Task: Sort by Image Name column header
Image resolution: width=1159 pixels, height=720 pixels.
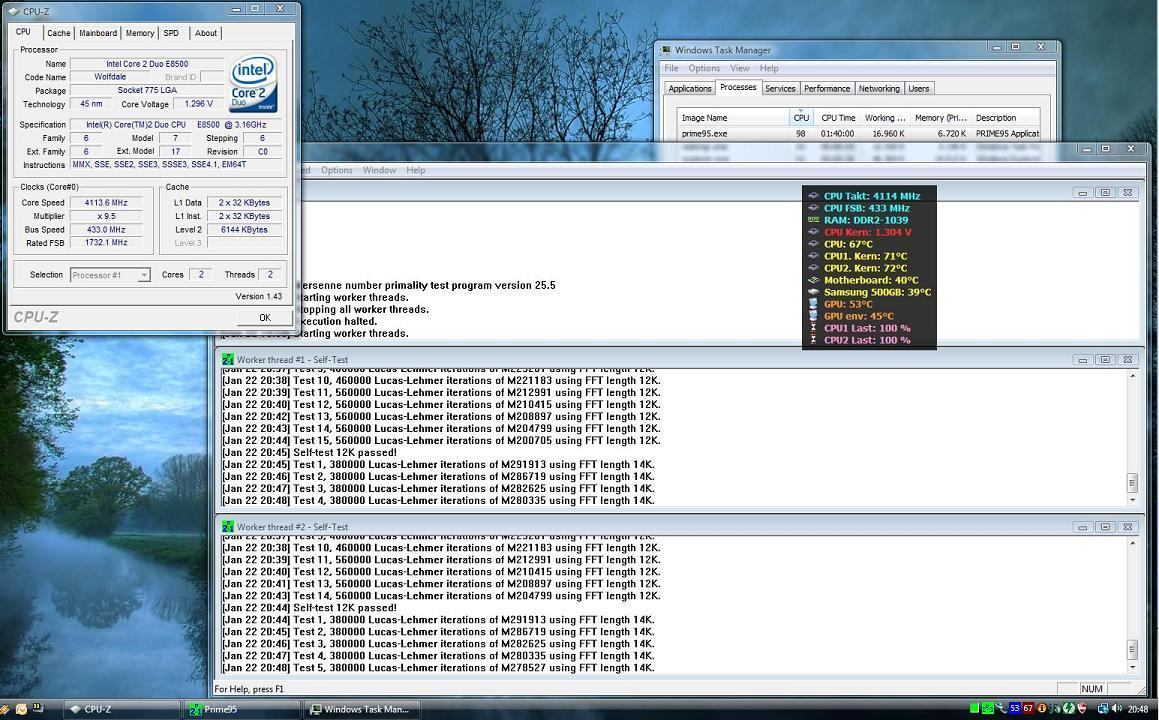Action: pyautogui.click(x=733, y=118)
